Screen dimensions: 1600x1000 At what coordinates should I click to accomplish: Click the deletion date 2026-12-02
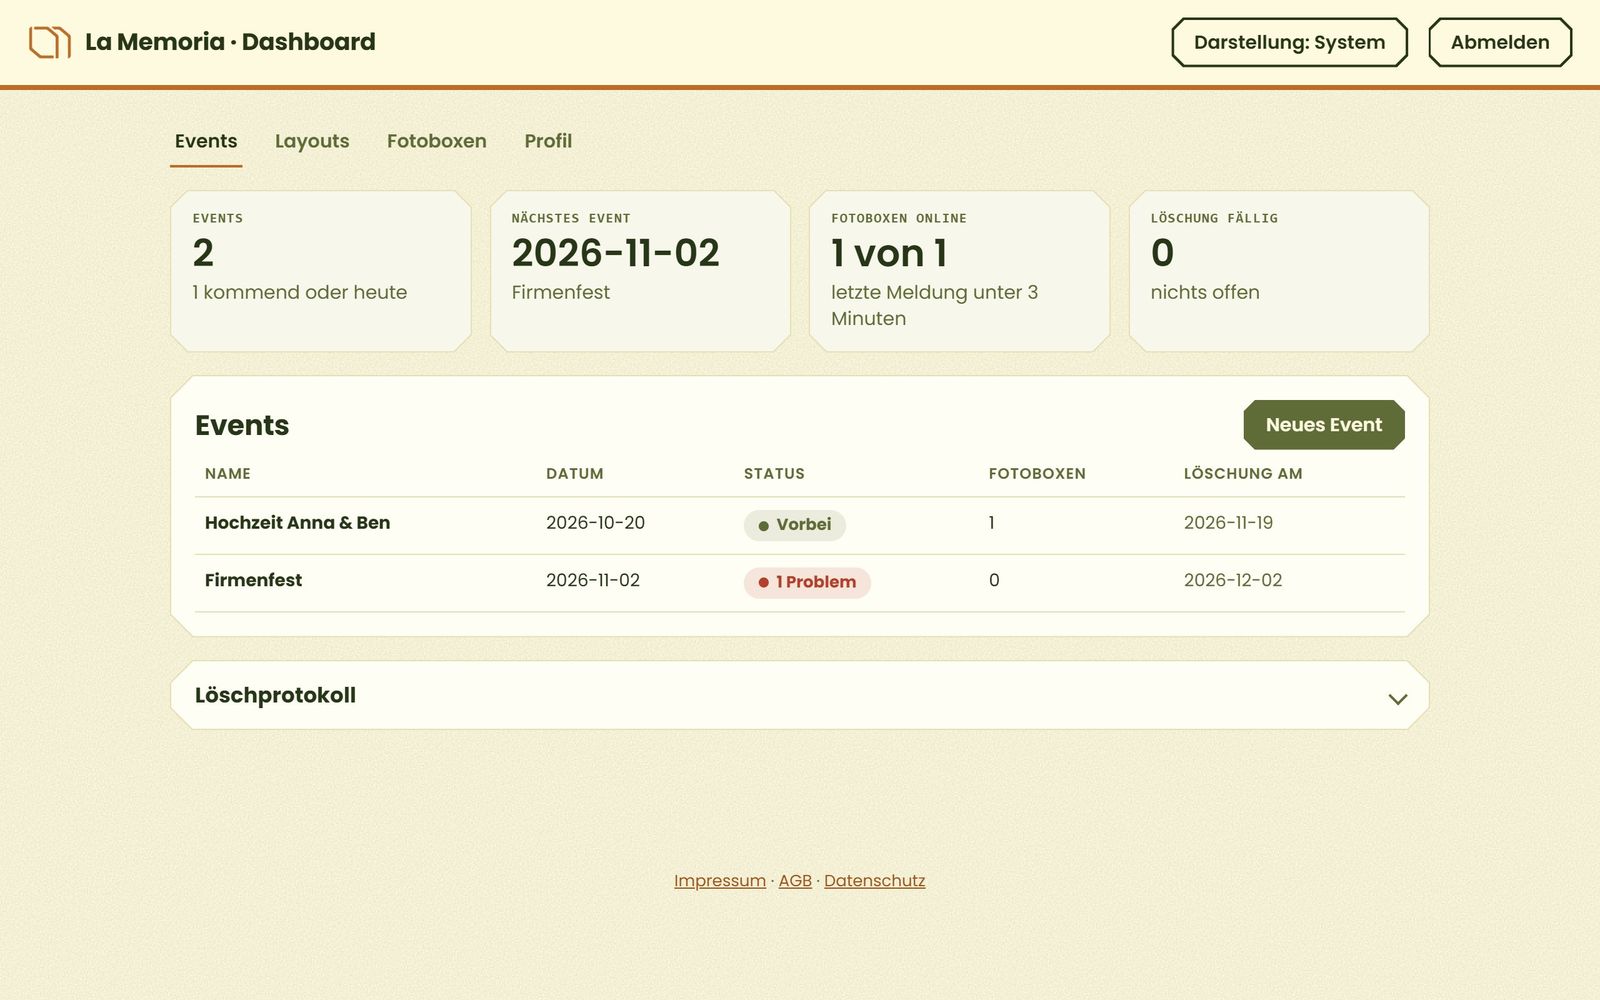point(1233,580)
